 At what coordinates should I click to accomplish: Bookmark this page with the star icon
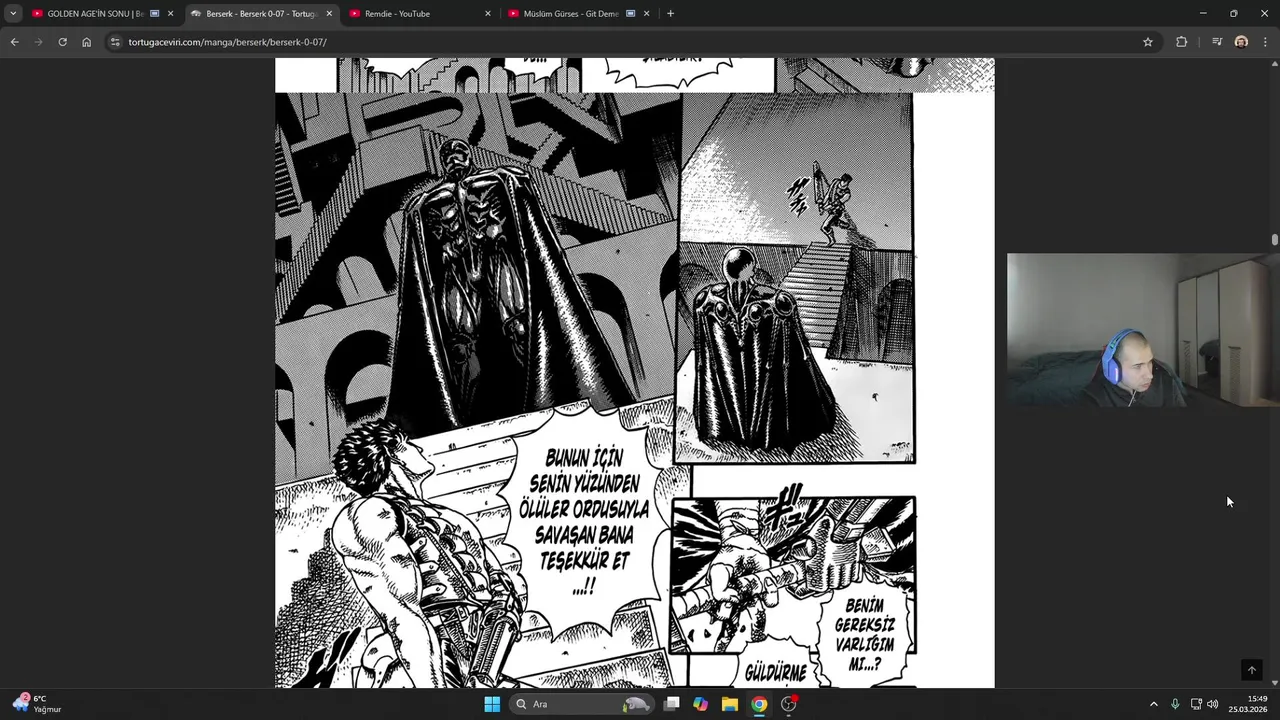click(x=1148, y=42)
